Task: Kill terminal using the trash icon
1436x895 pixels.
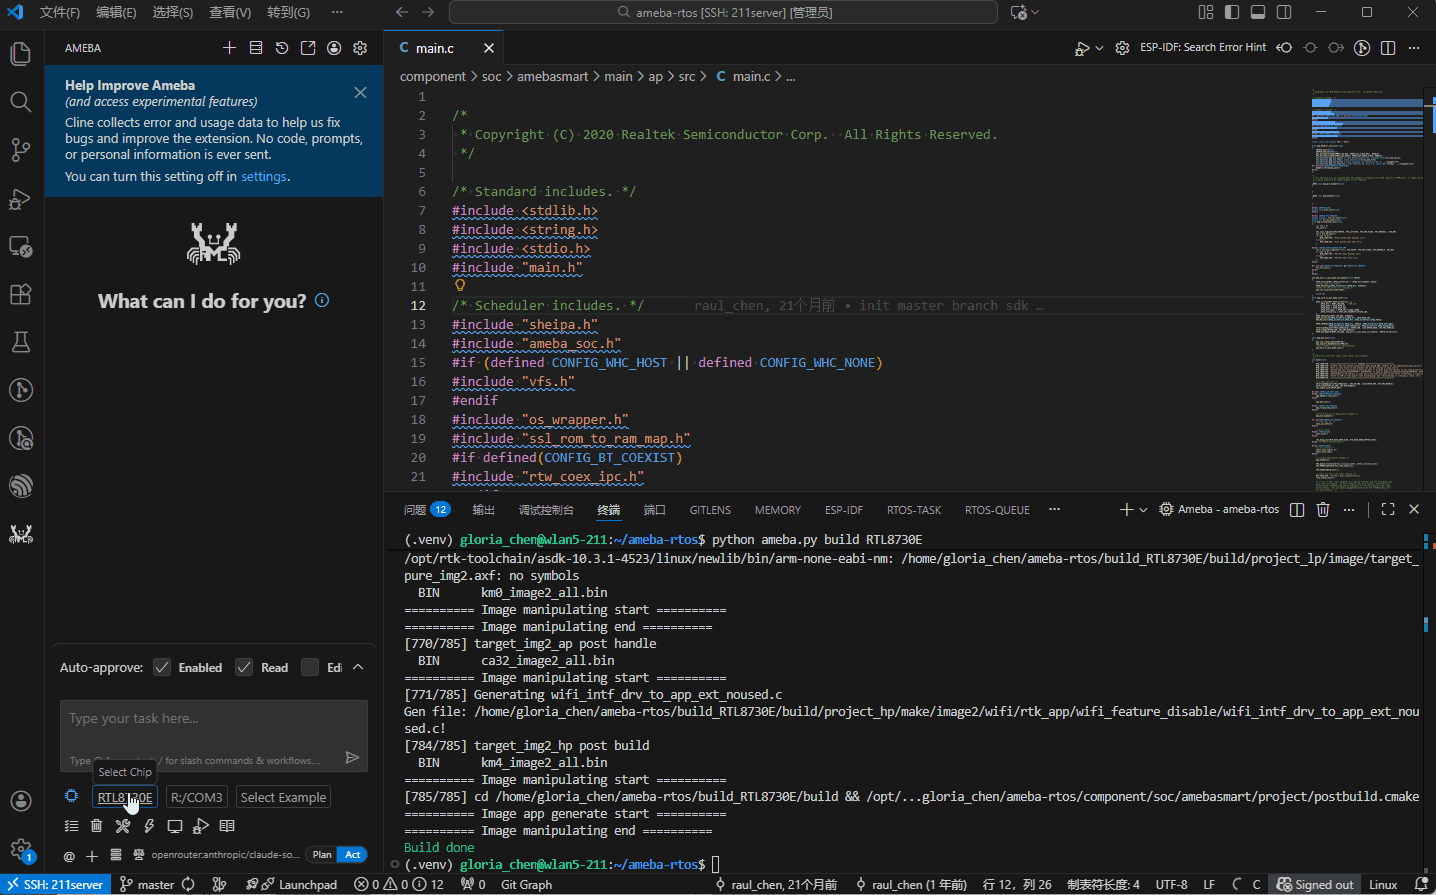Action: (1322, 510)
